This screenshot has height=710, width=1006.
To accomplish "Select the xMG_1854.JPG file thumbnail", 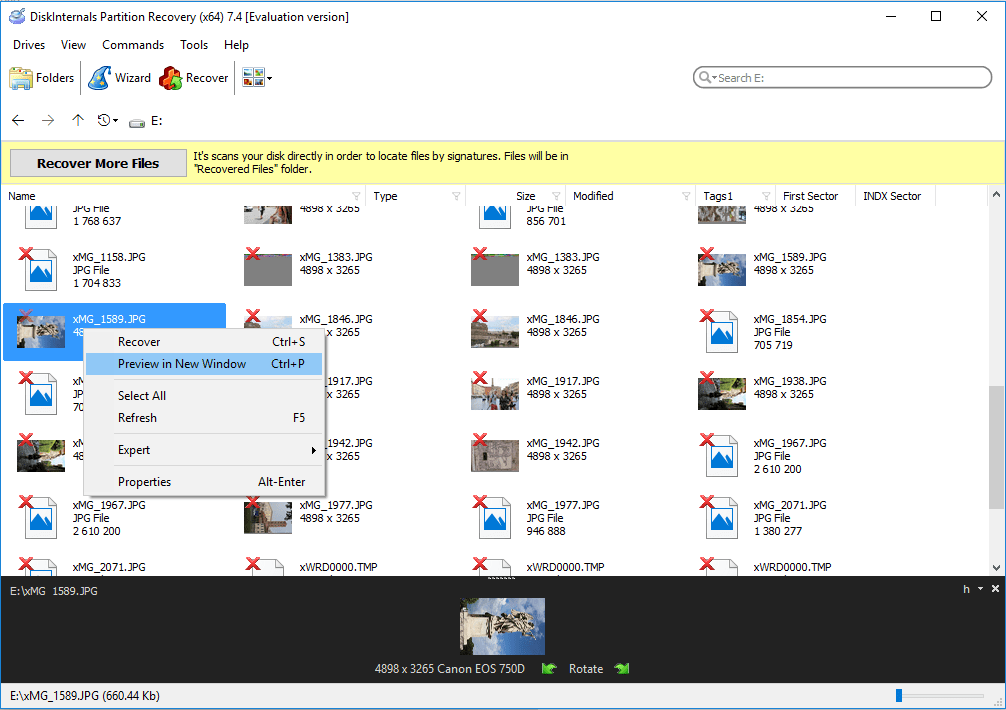I will click(721, 332).
